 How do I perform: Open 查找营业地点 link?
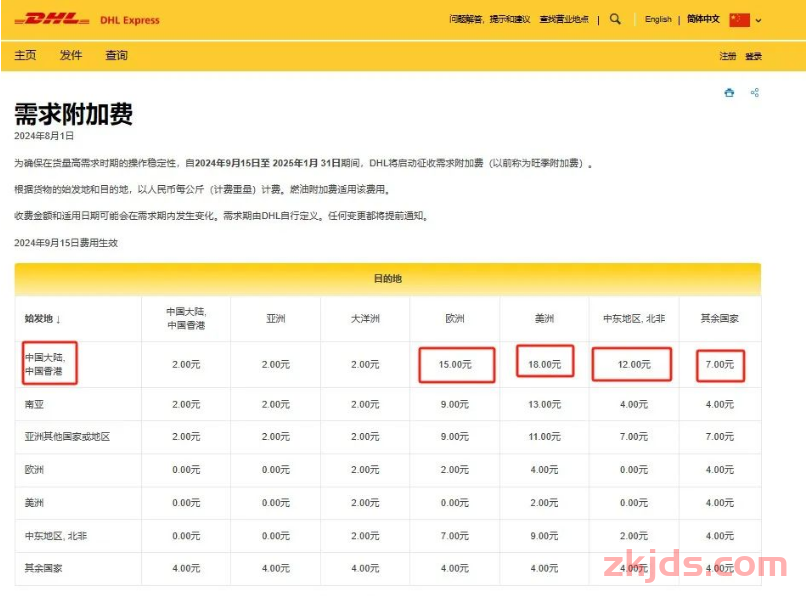pyautogui.click(x=564, y=20)
